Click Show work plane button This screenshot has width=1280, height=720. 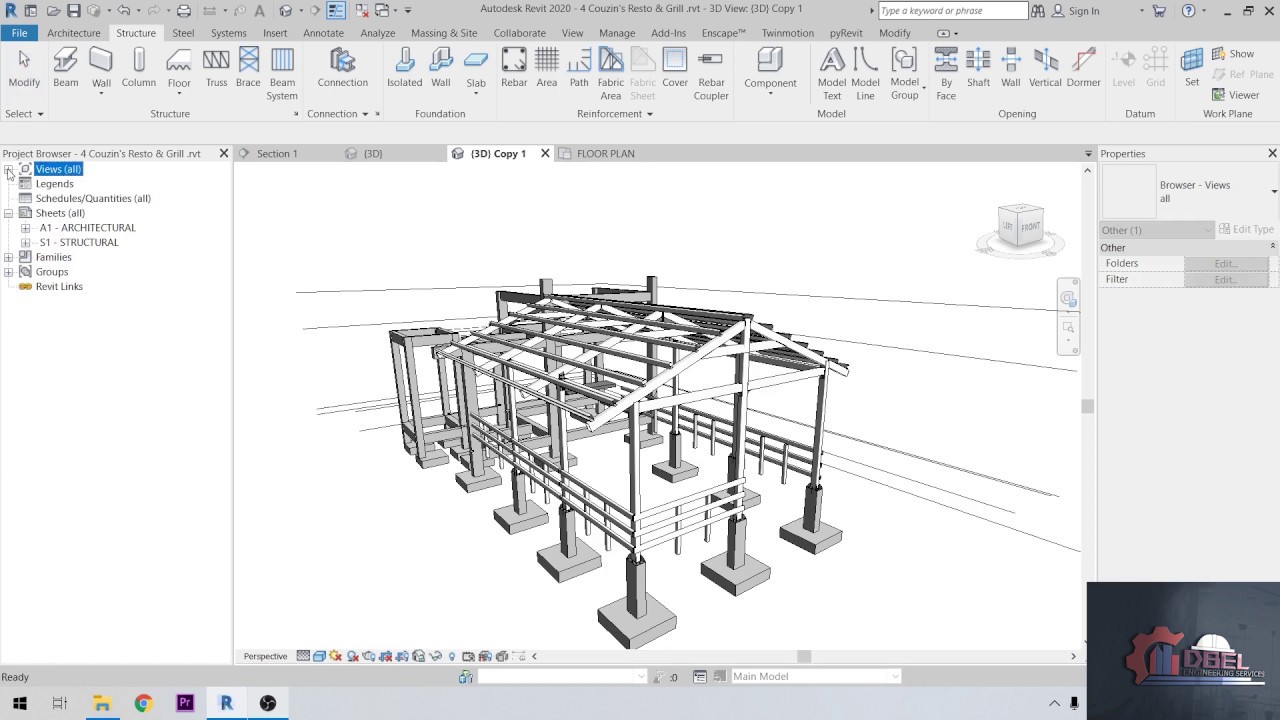[1233, 54]
